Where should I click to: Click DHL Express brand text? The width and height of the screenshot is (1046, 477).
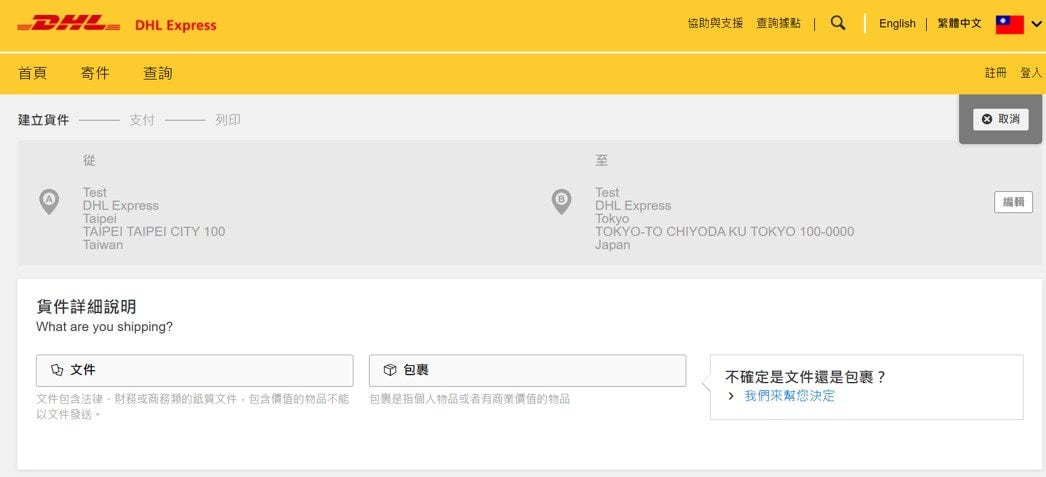tap(175, 25)
